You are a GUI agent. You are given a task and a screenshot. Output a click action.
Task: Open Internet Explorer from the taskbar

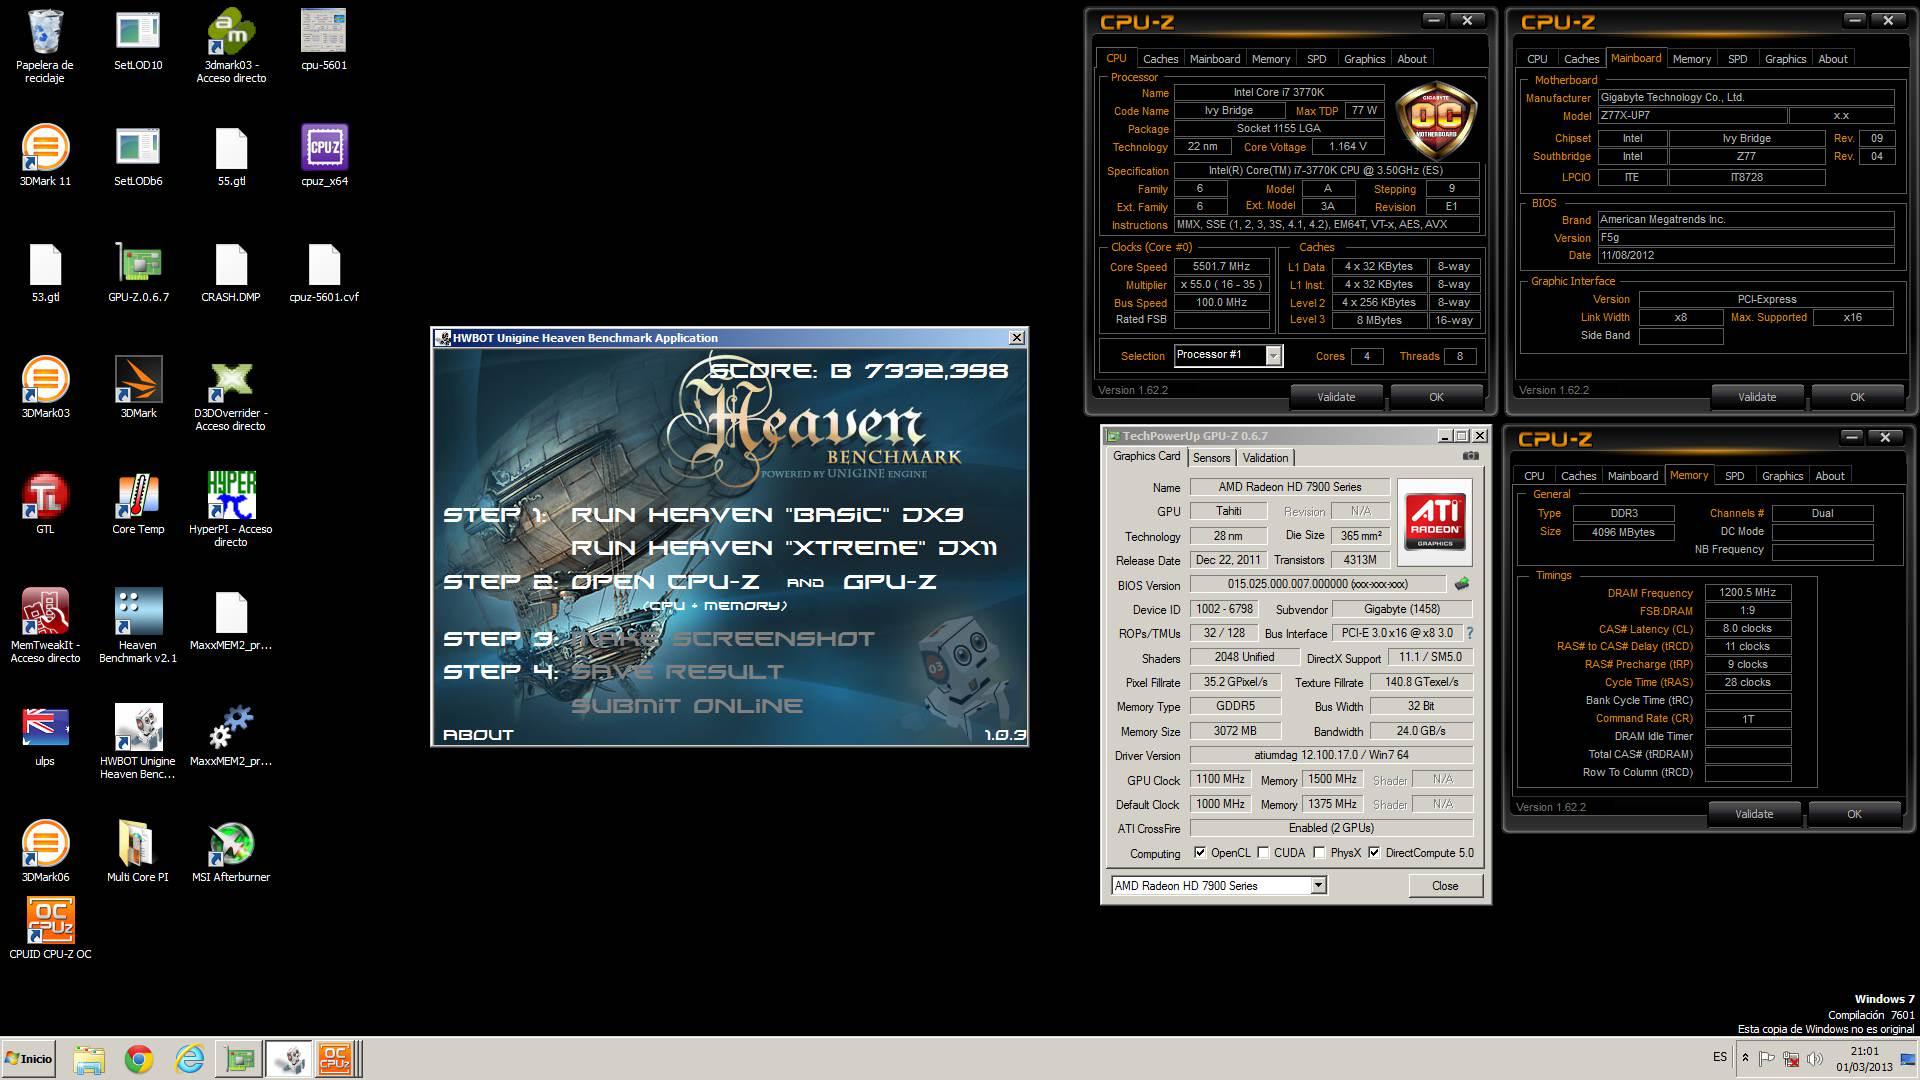(189, 1059)
